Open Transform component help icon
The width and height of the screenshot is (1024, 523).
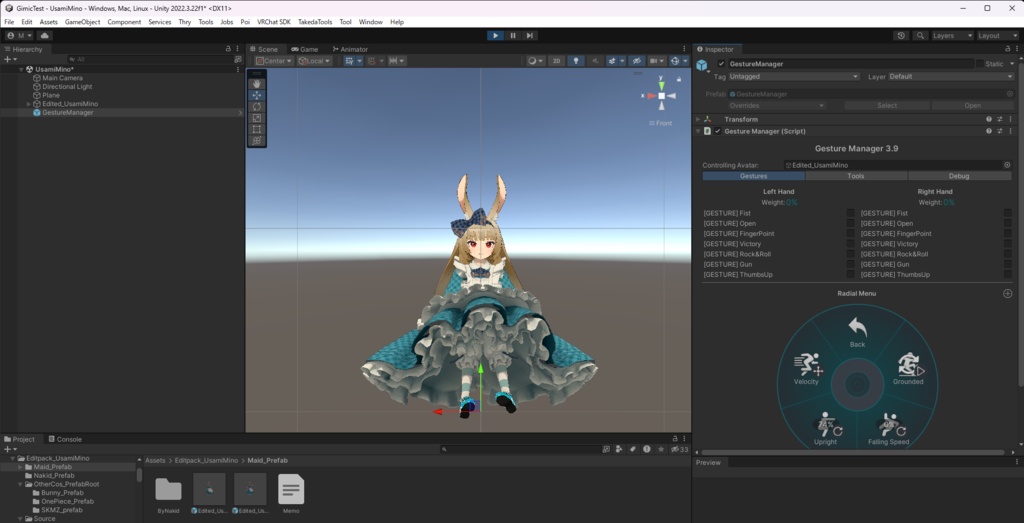point(989,119)
